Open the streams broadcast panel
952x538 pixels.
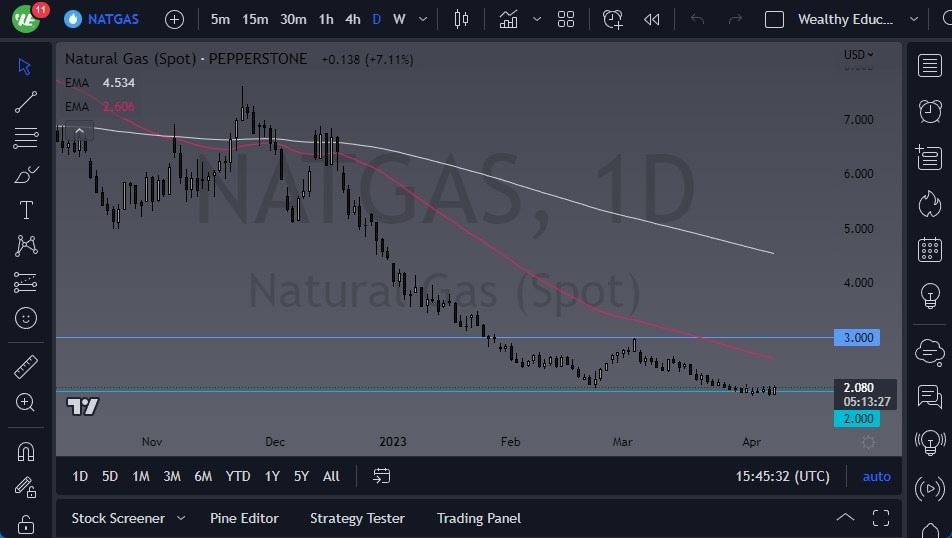[x=930, y=488]
